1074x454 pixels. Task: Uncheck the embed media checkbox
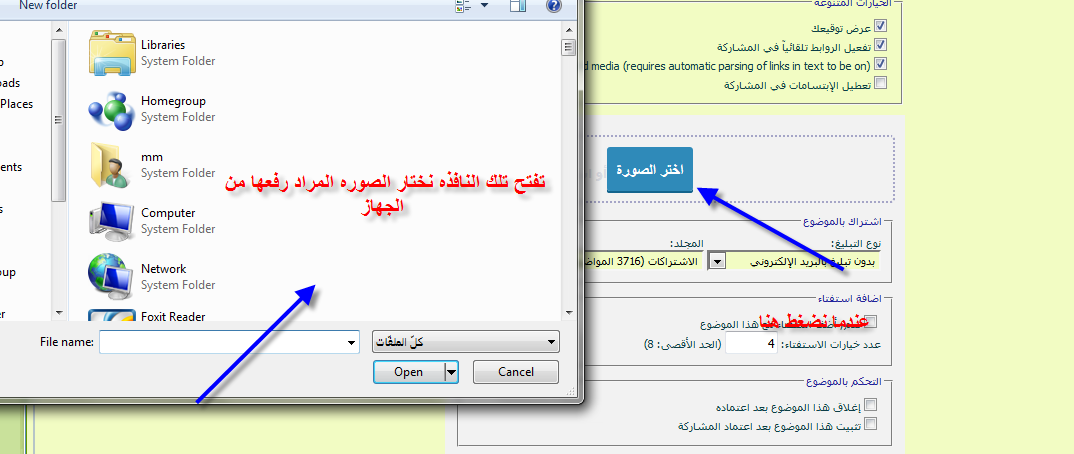(x=881, y=64)
